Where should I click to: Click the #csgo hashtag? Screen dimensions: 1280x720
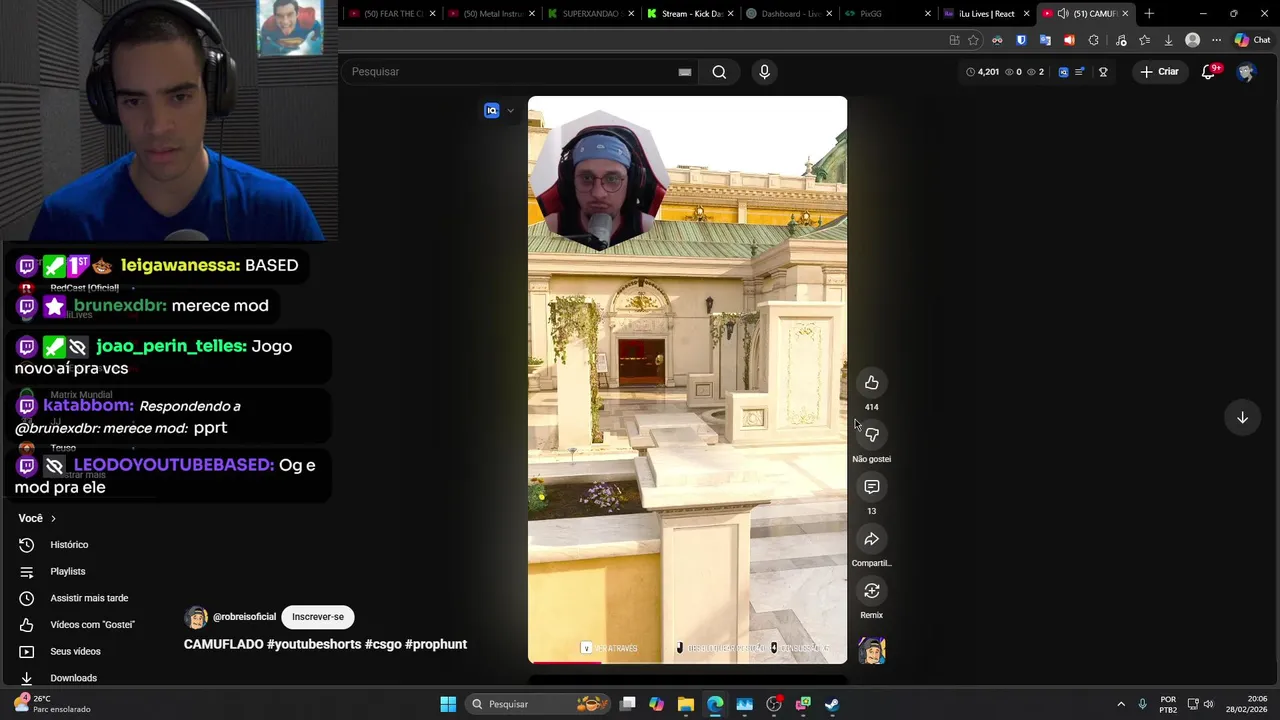click(x=383, y=644)
